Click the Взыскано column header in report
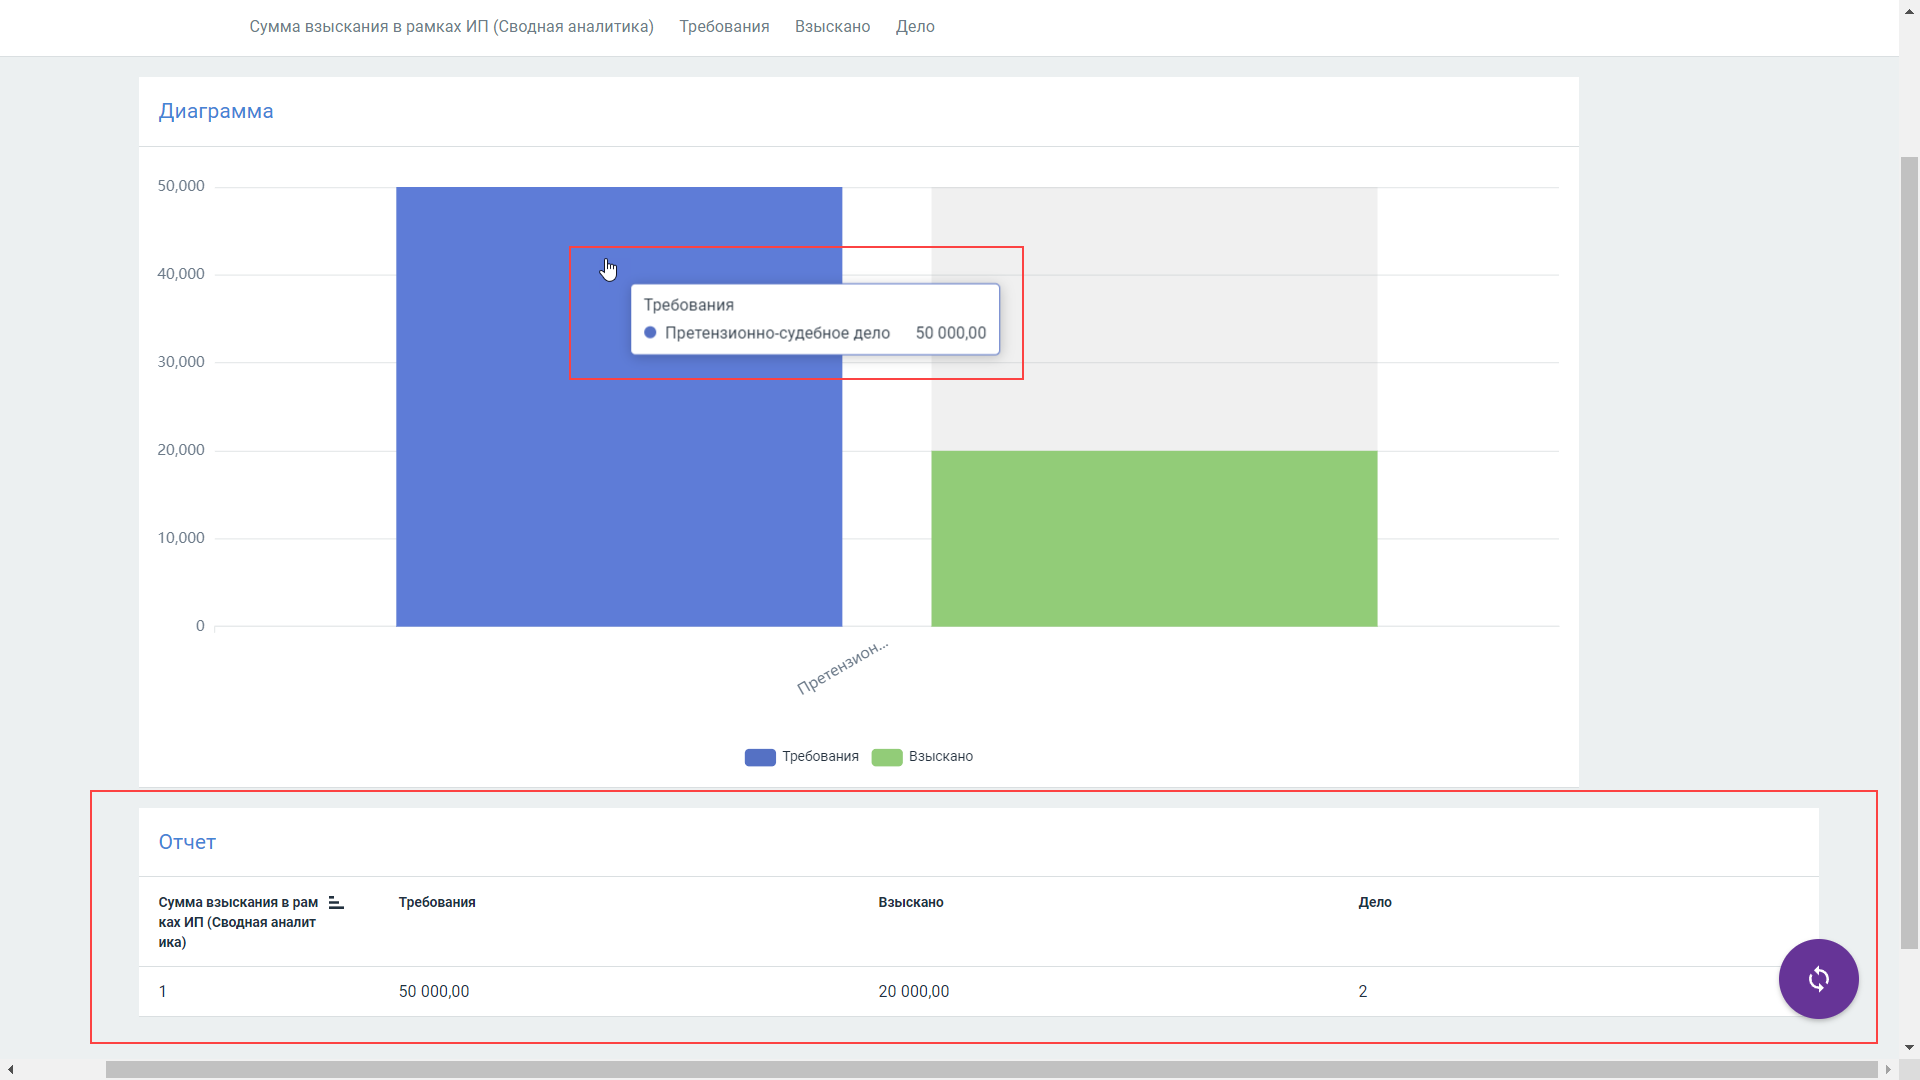 (x=911, y=902)
